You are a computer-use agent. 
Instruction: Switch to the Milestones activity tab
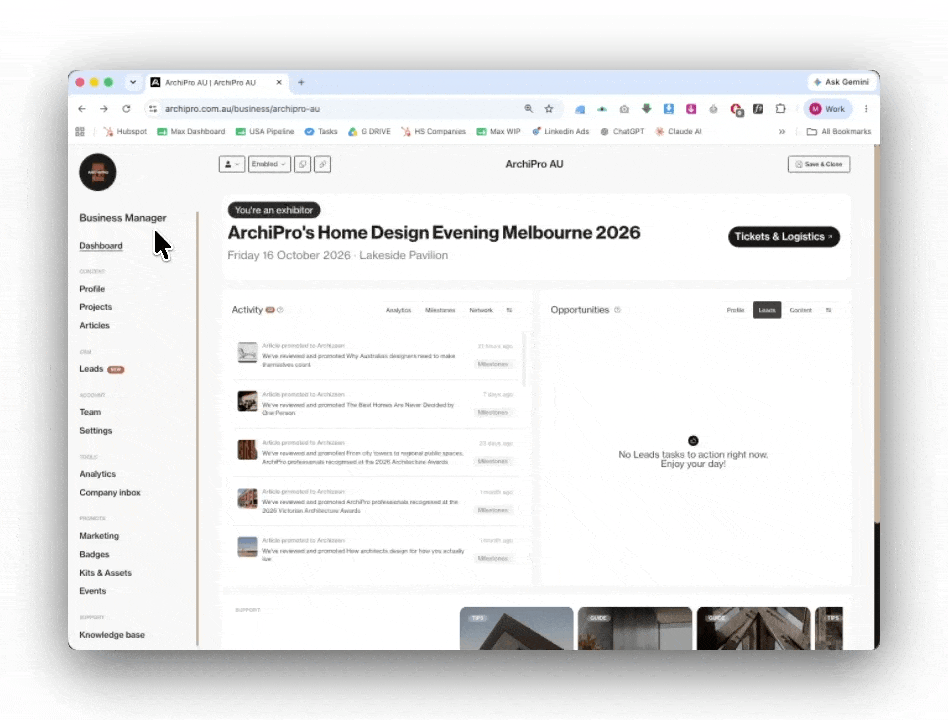440,310
